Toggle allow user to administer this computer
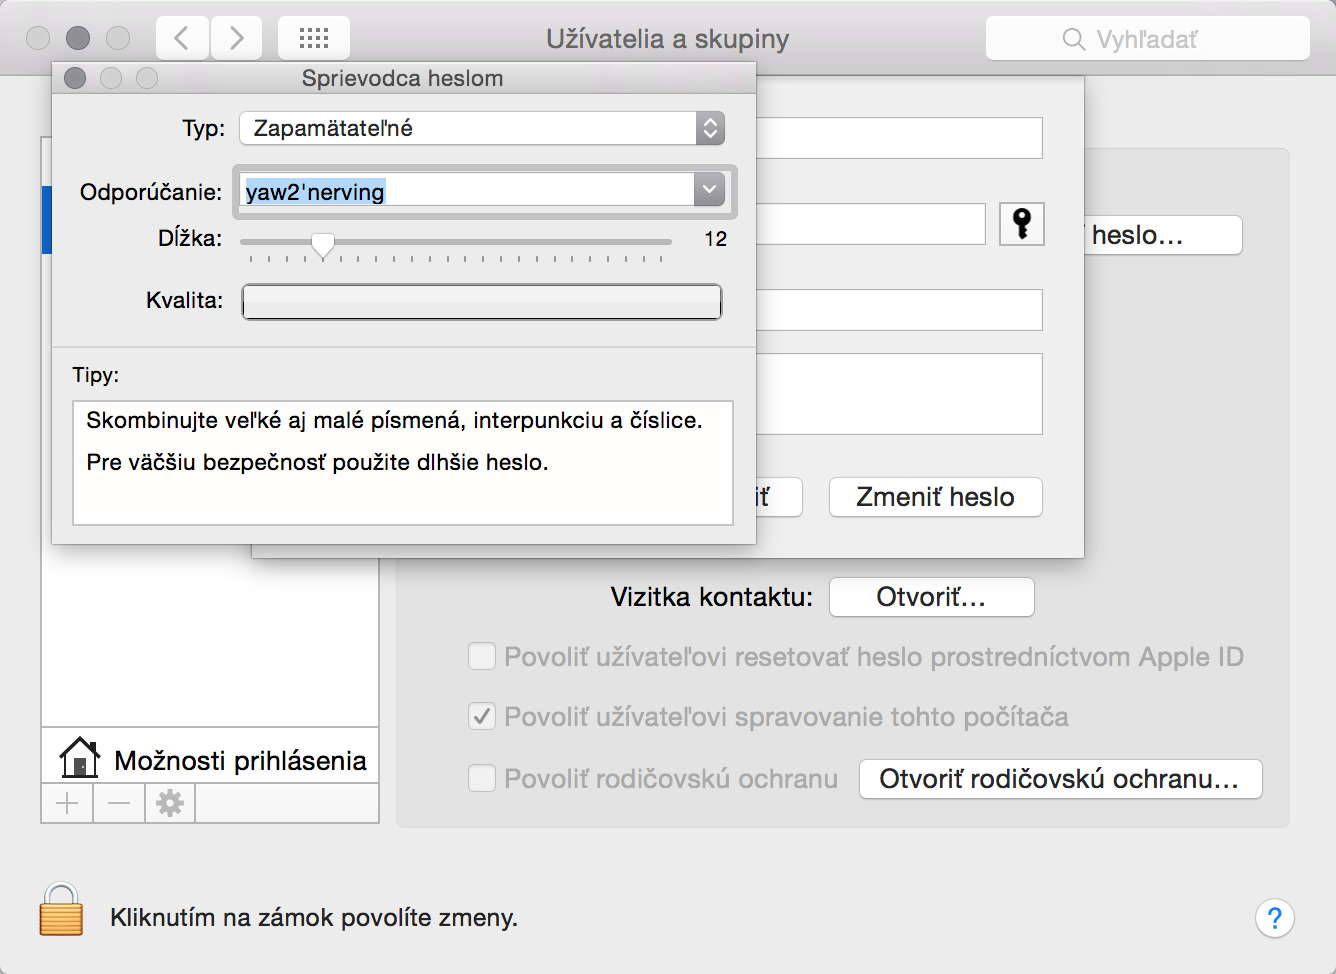Screen dimensions: 1336x974 (x=482, y=717)
